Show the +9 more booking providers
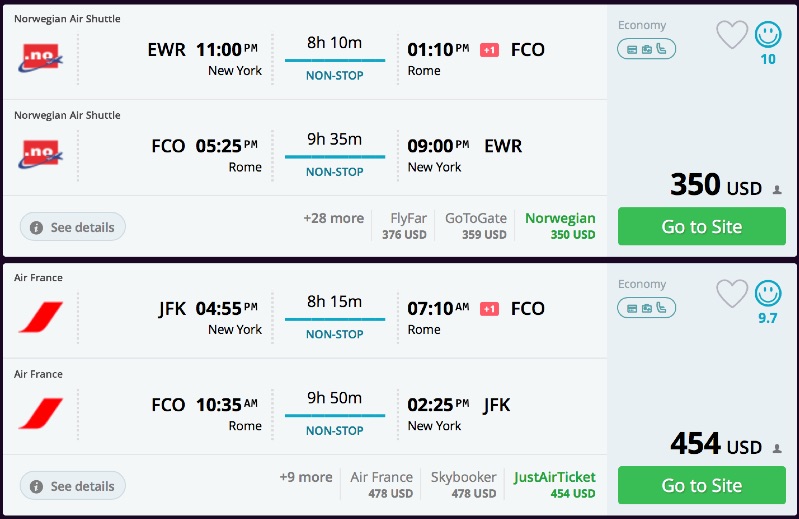 point(306,477)
